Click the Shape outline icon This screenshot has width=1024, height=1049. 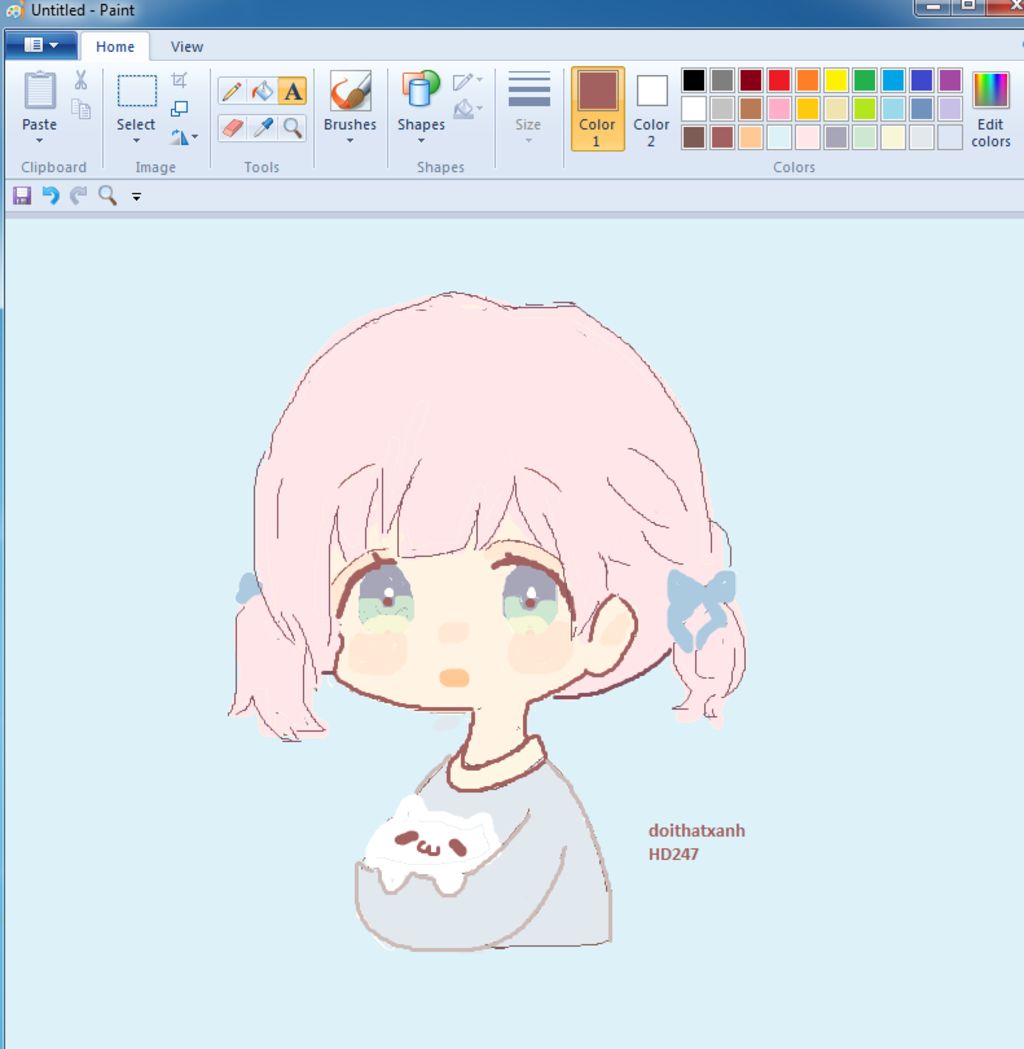(463, 82)
